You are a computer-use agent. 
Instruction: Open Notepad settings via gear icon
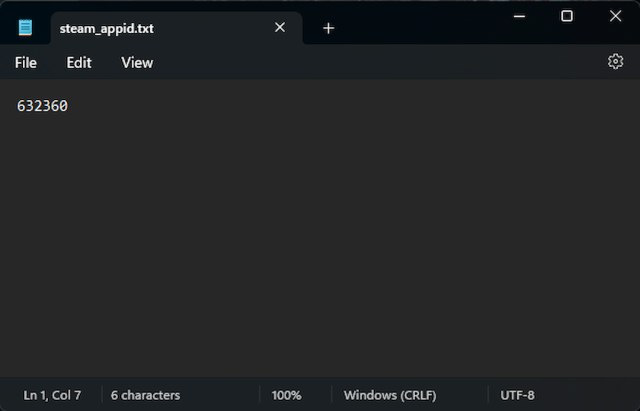tap(615, 62)
